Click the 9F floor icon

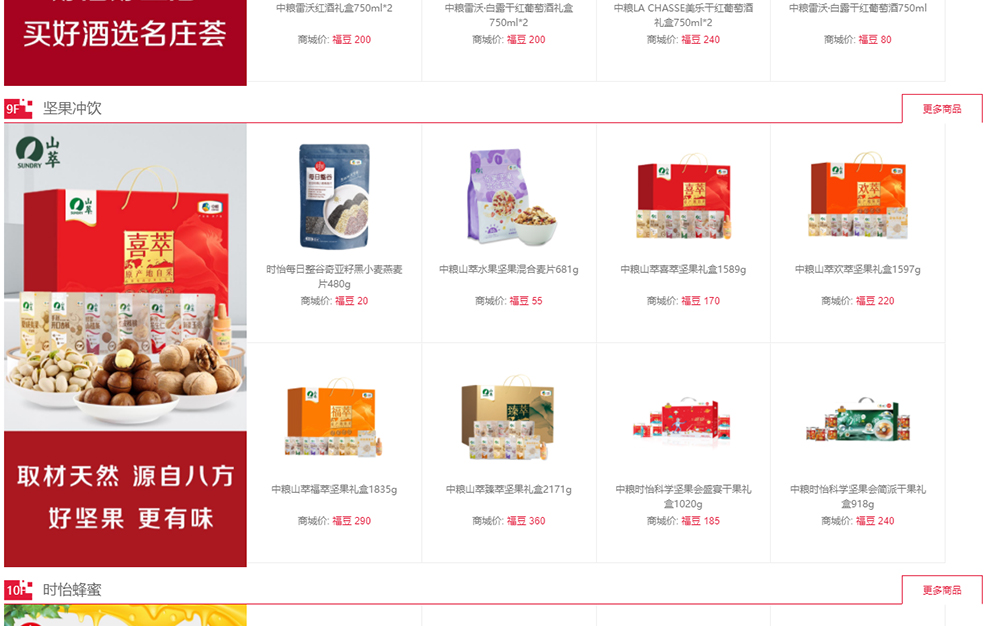pyautogui.click(x=18, y=109)
